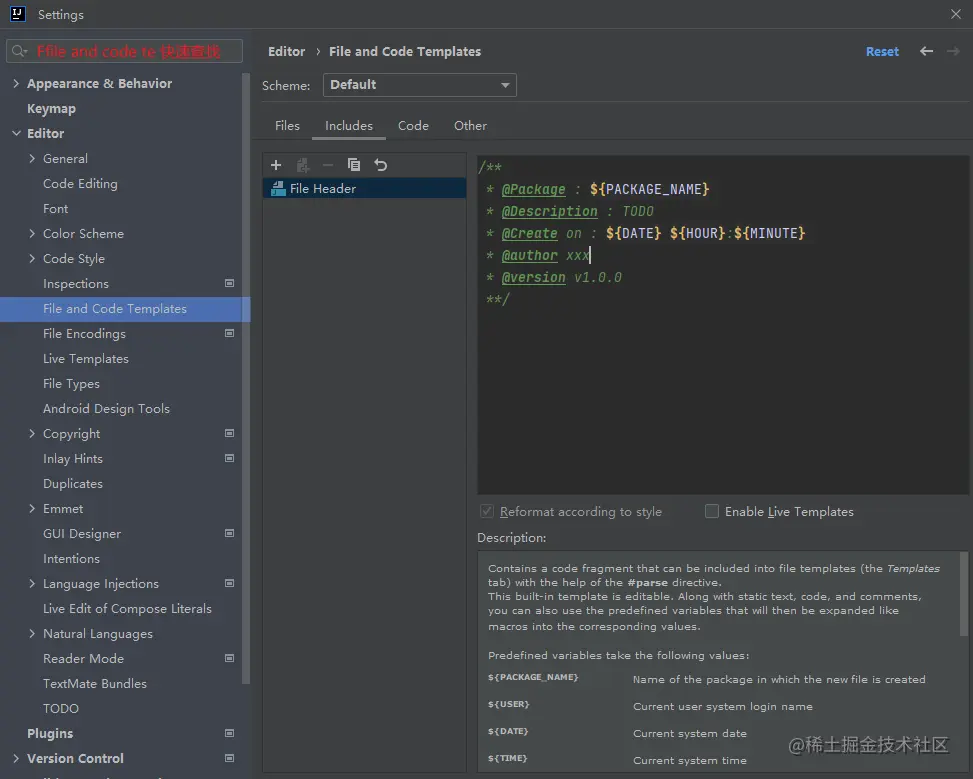Enable Live Templates checkbox

[712, 511]
